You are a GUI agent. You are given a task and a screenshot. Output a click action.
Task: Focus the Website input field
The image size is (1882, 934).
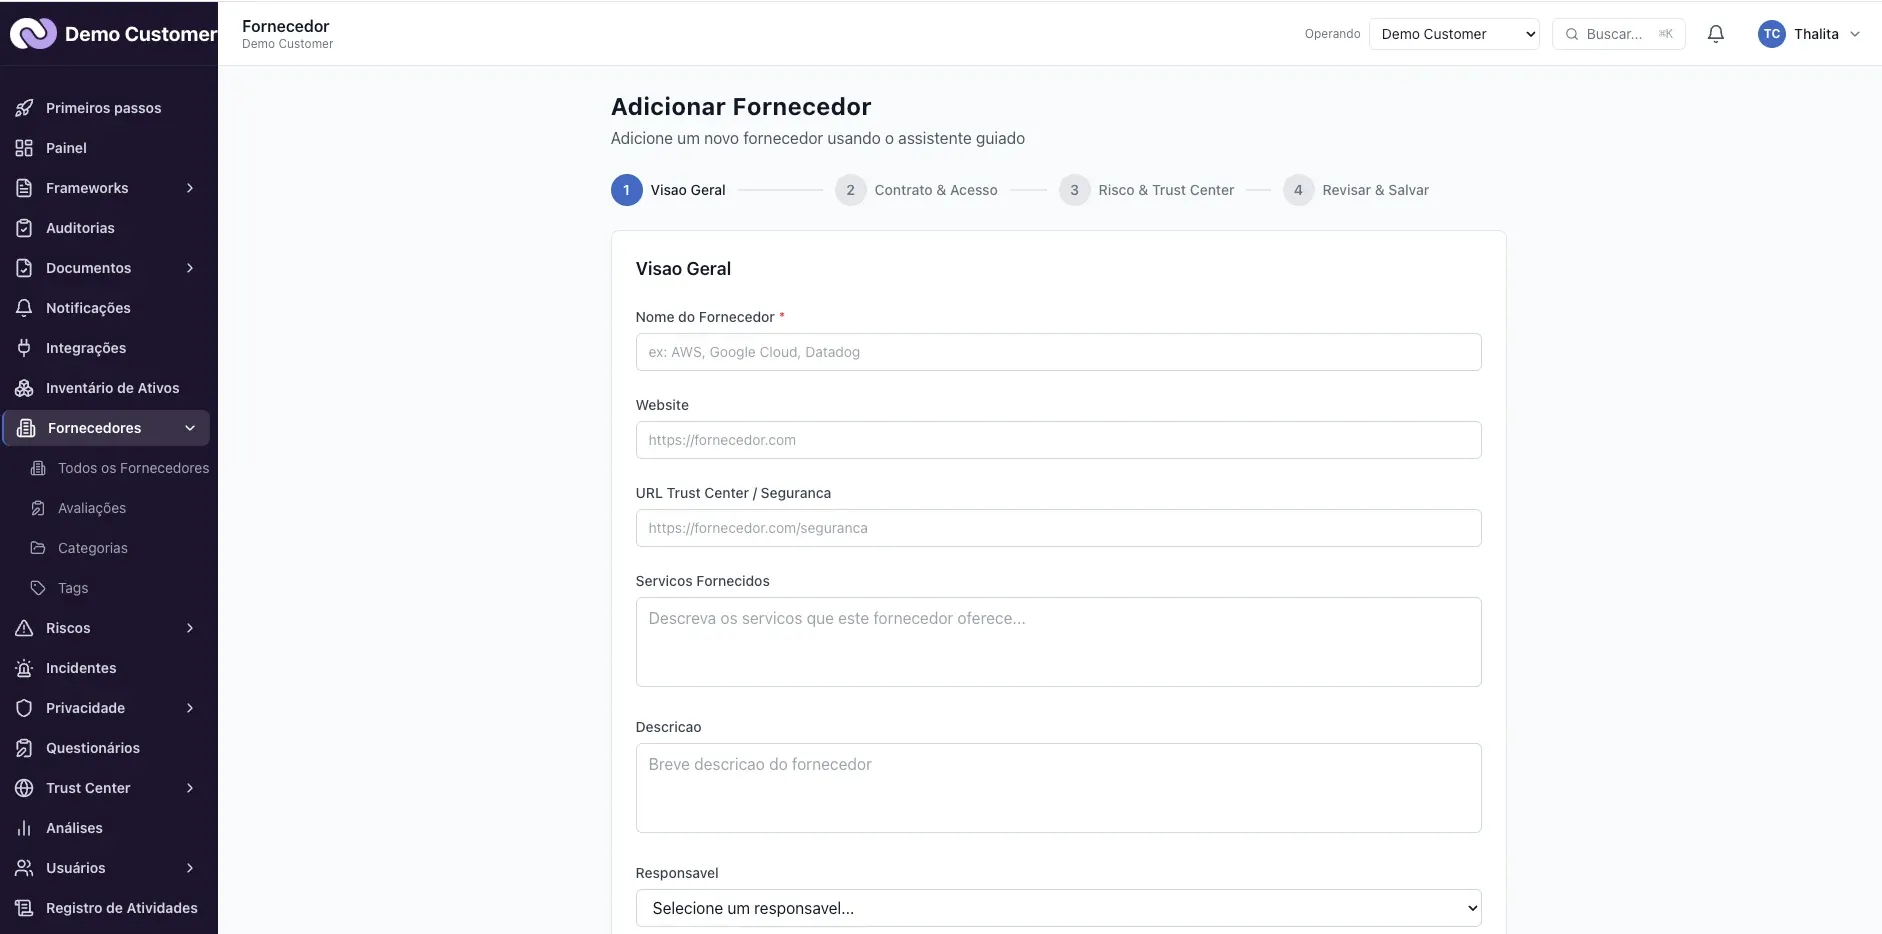click(1058, 440)
